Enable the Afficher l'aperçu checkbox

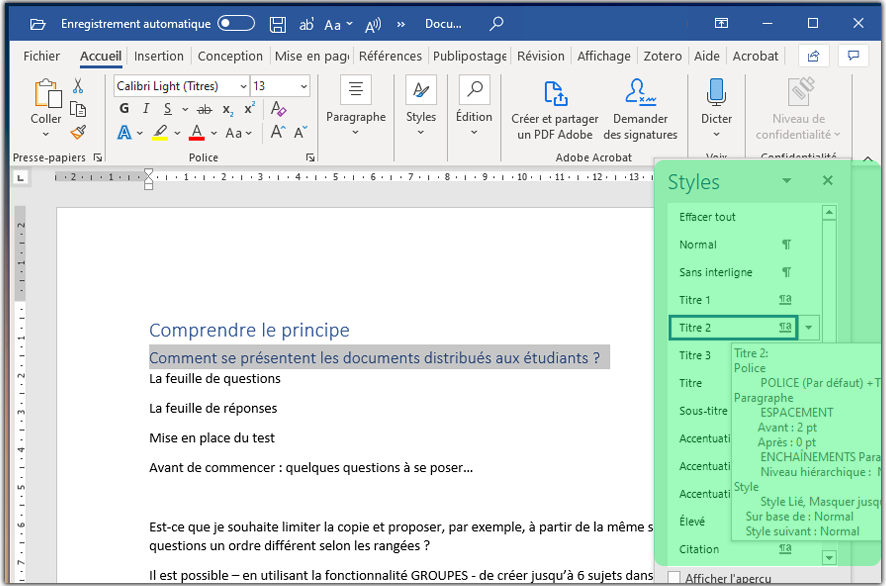[x=674, y=578]
